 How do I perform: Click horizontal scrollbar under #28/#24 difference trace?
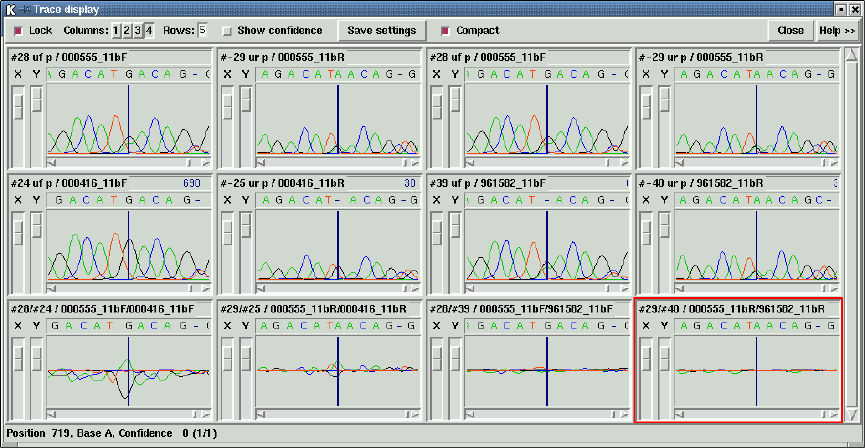click(x=129, y=413)
